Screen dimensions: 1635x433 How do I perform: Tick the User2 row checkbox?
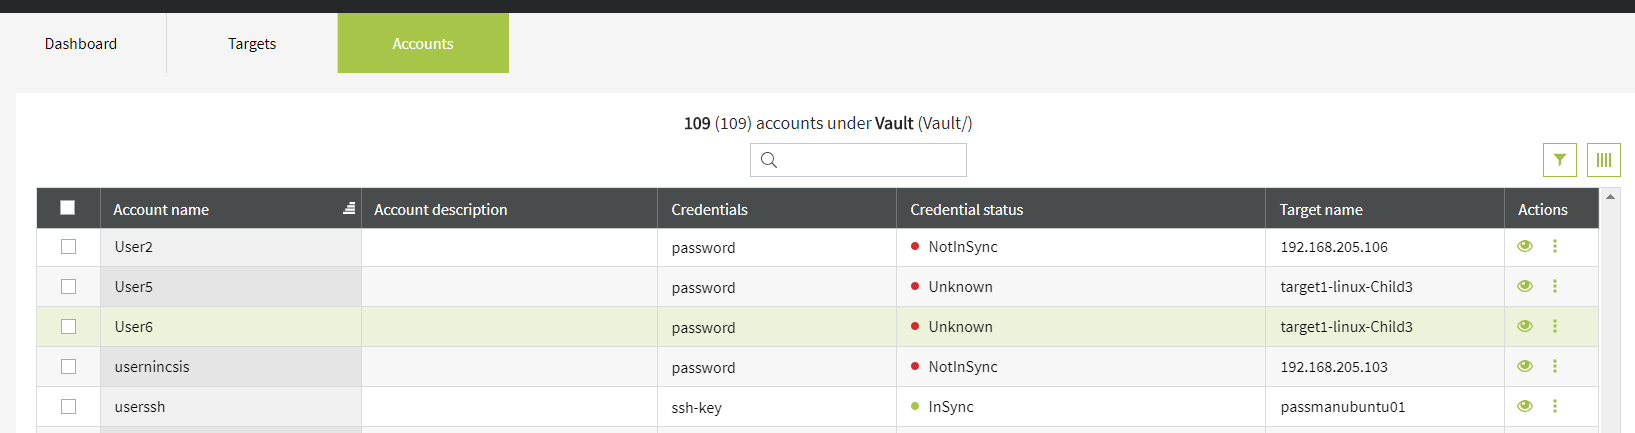[68, 246]
